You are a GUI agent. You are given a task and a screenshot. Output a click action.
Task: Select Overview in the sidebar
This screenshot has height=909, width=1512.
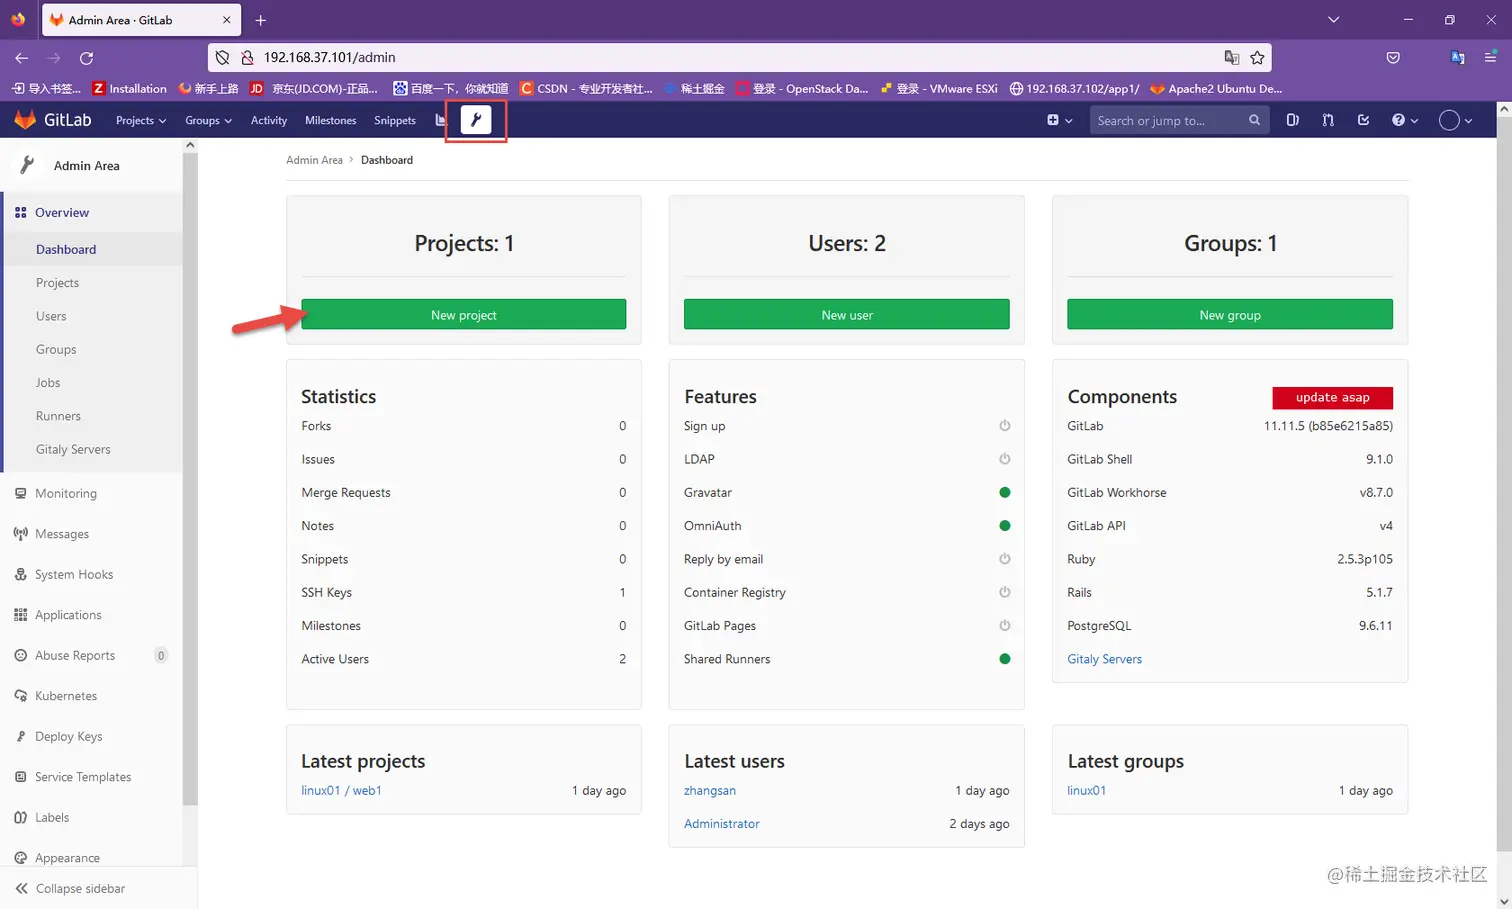click(94, 212)
